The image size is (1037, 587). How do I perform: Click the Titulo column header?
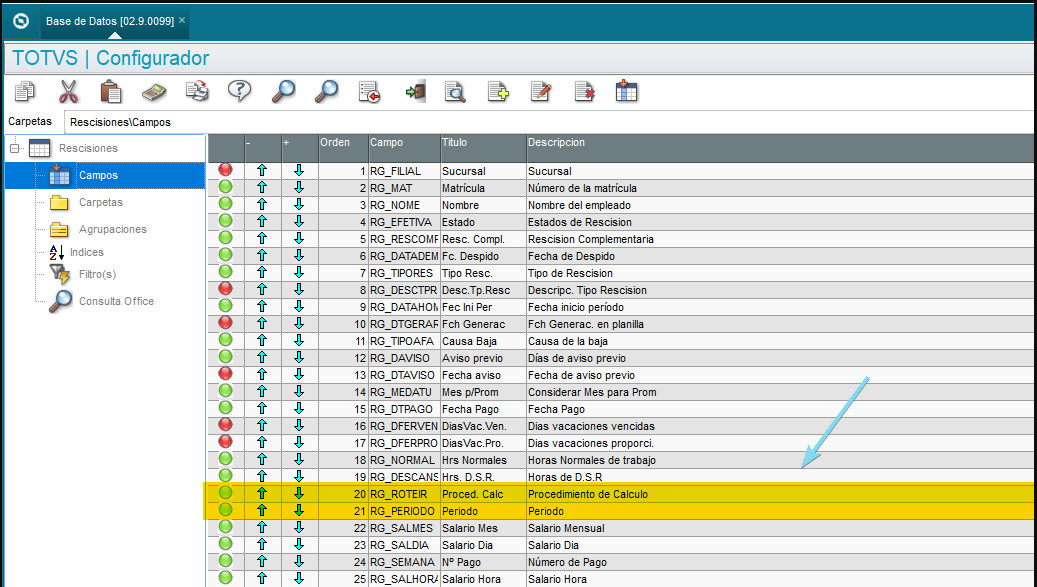(483, 148)
